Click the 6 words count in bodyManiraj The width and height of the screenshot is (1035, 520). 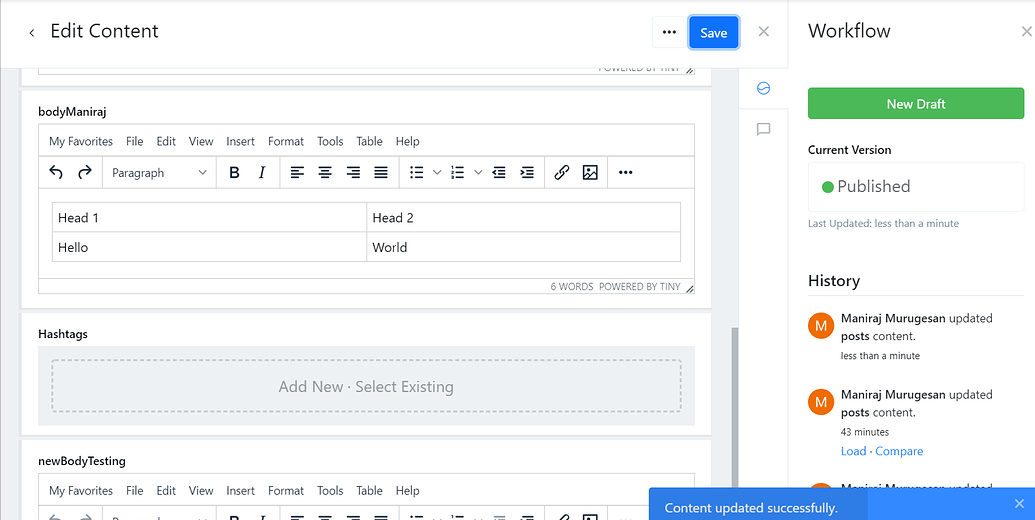572,286
